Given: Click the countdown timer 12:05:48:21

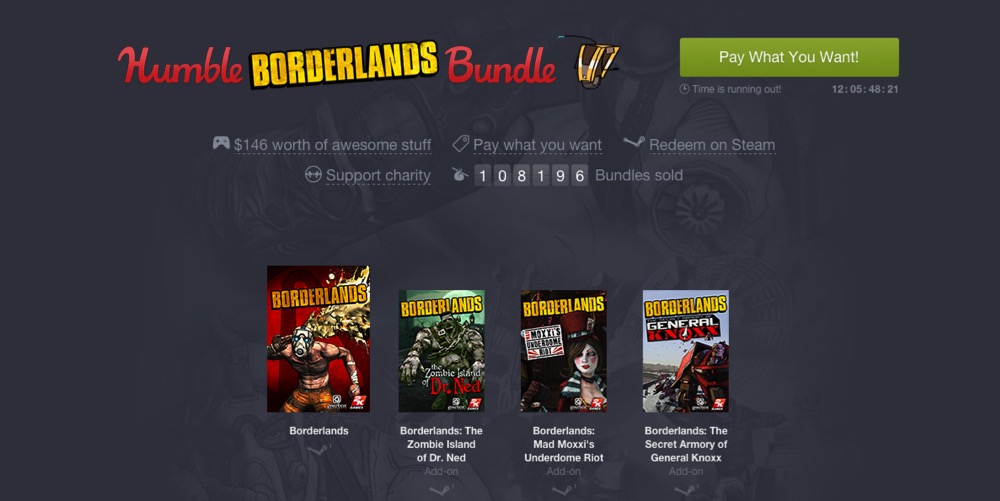Looking at the screenshot, I should [865, 89].
